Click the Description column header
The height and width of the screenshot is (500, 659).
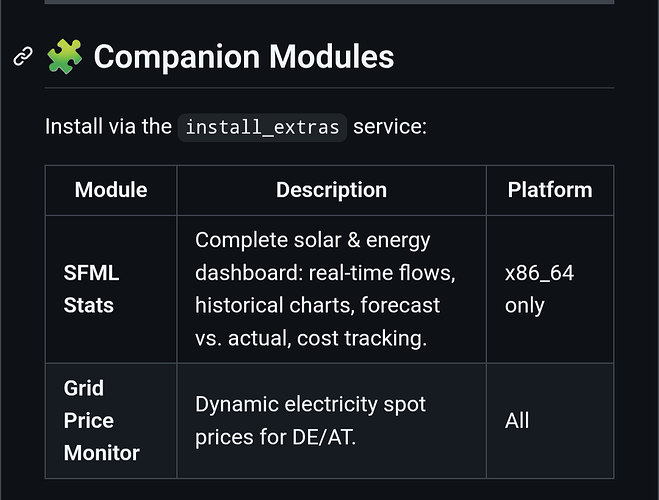pyautogui.click(x=332, y=190)
